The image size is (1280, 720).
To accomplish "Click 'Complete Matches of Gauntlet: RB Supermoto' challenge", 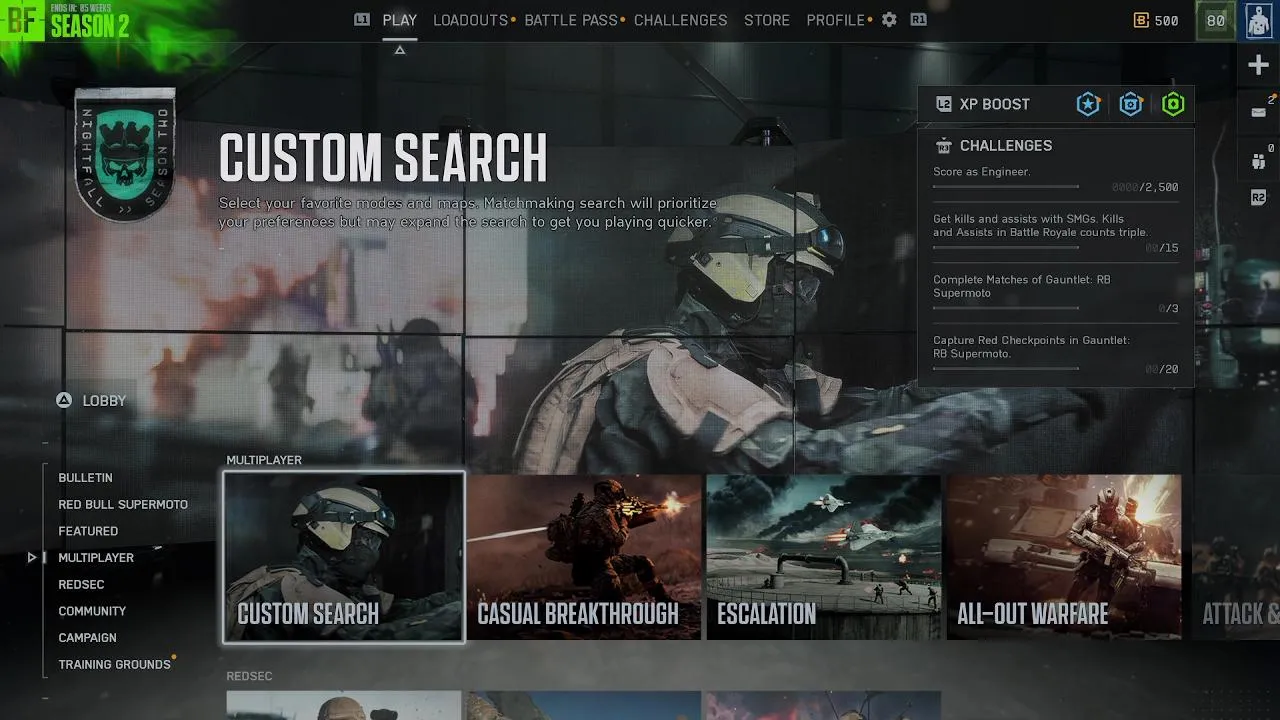I will (x=1022, y=286).
